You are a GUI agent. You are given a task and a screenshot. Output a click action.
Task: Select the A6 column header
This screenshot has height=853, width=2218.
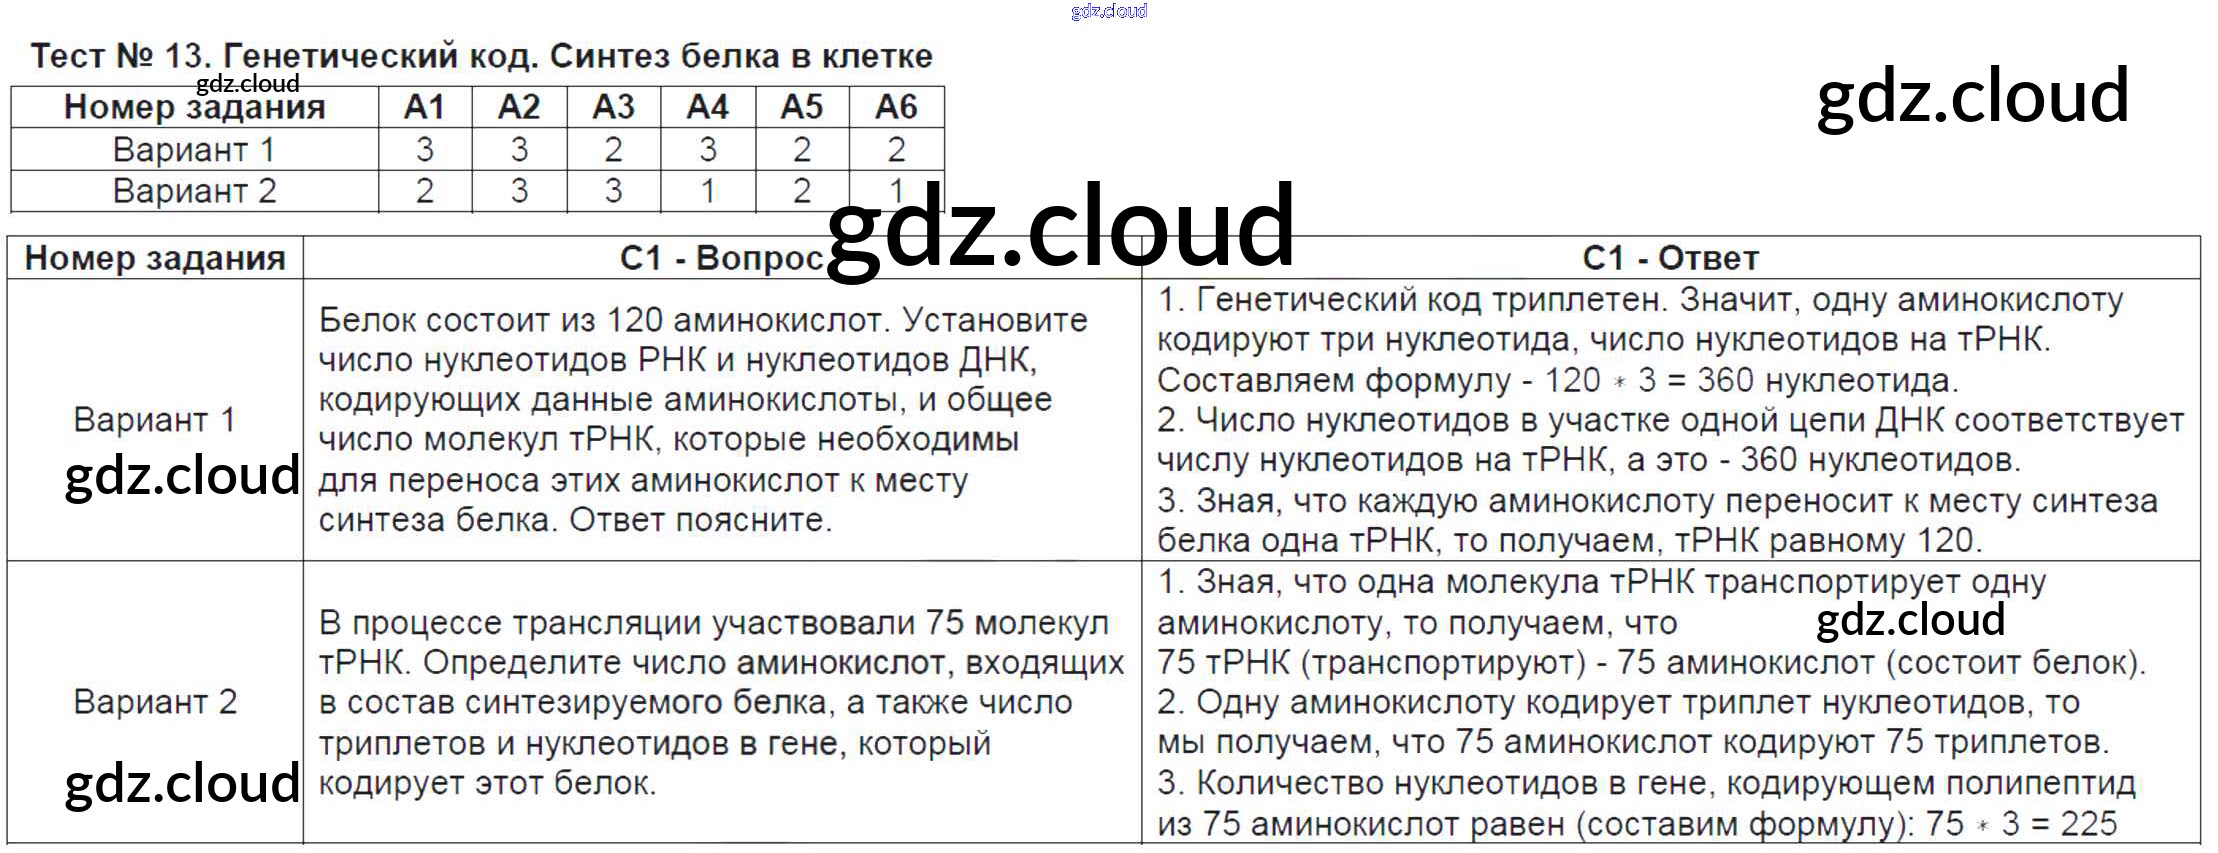click(896, 107)
